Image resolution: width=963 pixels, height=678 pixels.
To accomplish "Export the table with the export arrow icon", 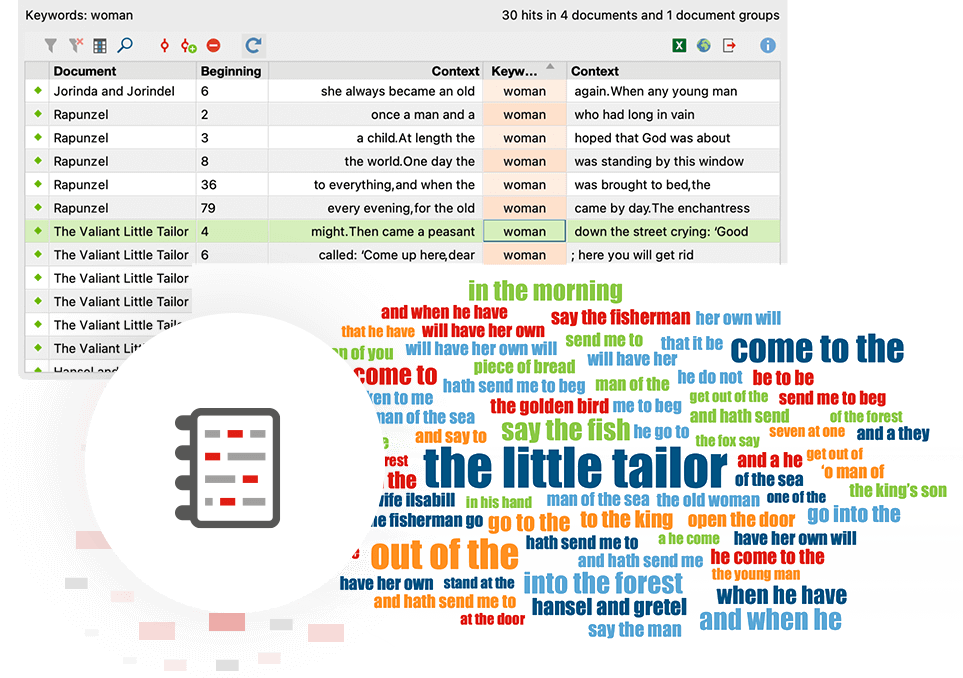I will coord(728,45).
